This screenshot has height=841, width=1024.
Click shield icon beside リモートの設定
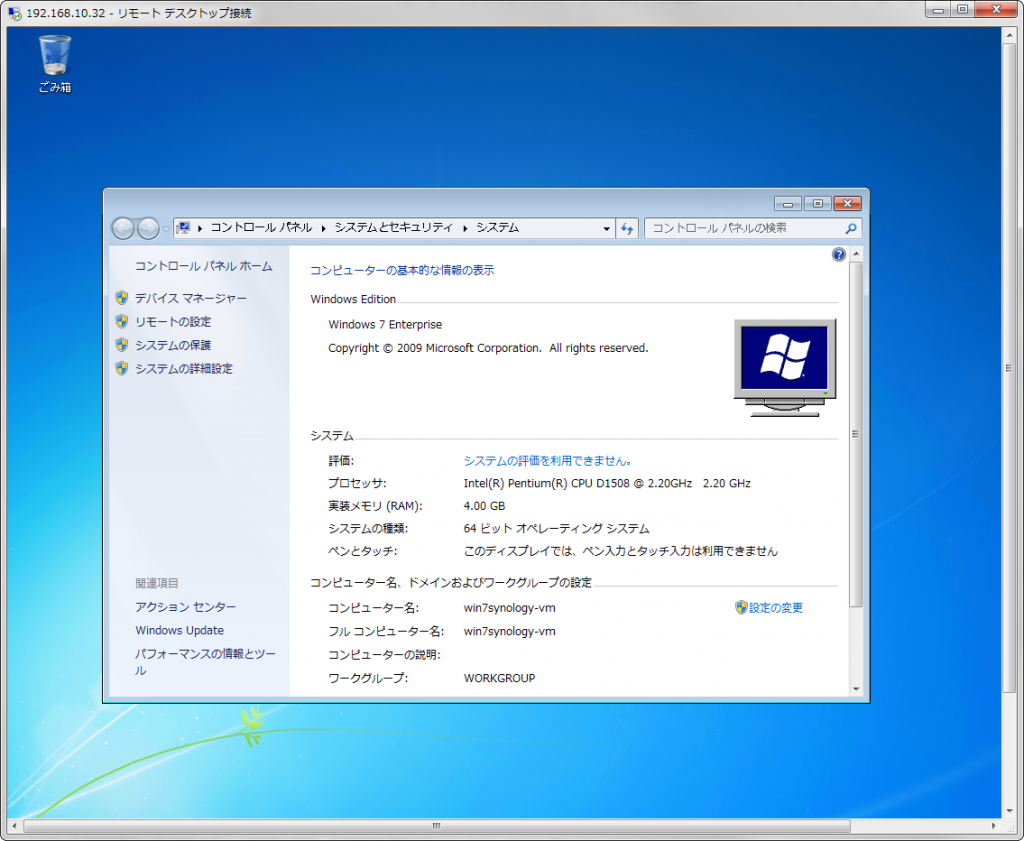coord(121,322)
